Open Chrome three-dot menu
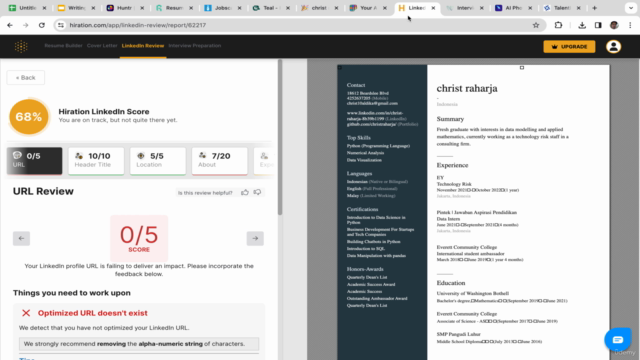The height and width of the screenshot is (360, 640). [x=630, y=25]
